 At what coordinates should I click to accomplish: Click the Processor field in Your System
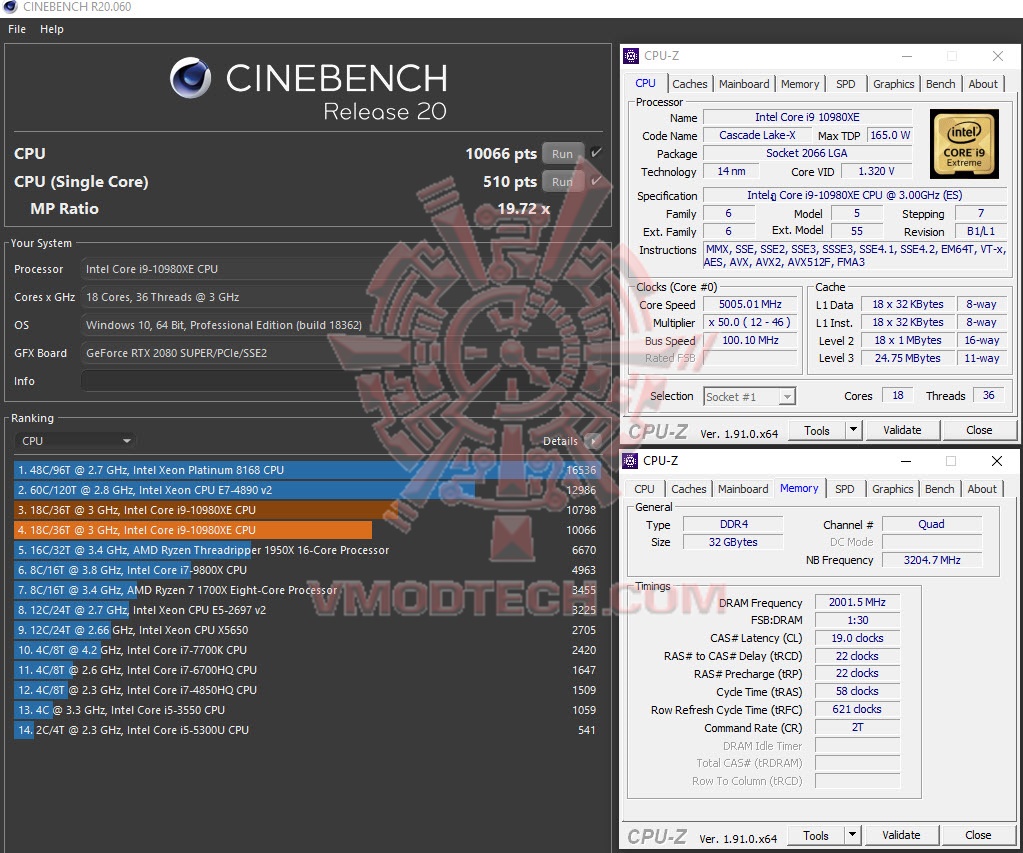(x=344, y=269)
